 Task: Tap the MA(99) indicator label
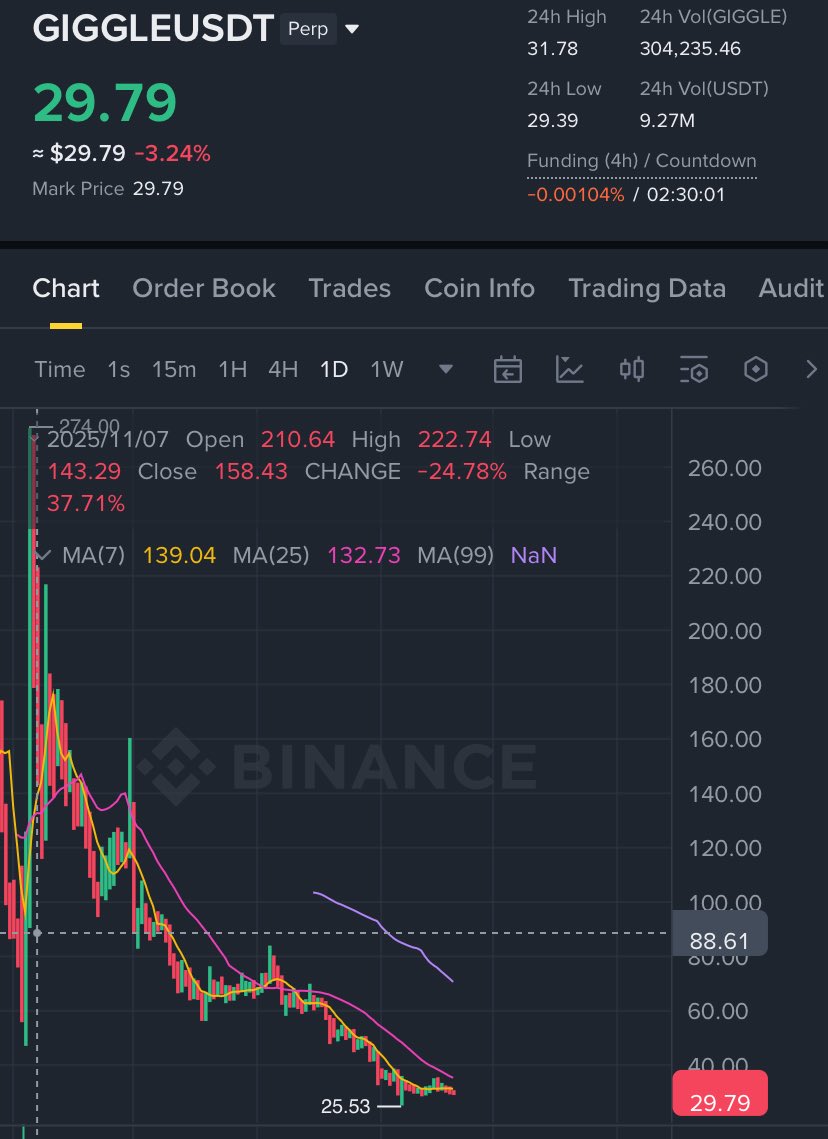click(x=455, y=556)
